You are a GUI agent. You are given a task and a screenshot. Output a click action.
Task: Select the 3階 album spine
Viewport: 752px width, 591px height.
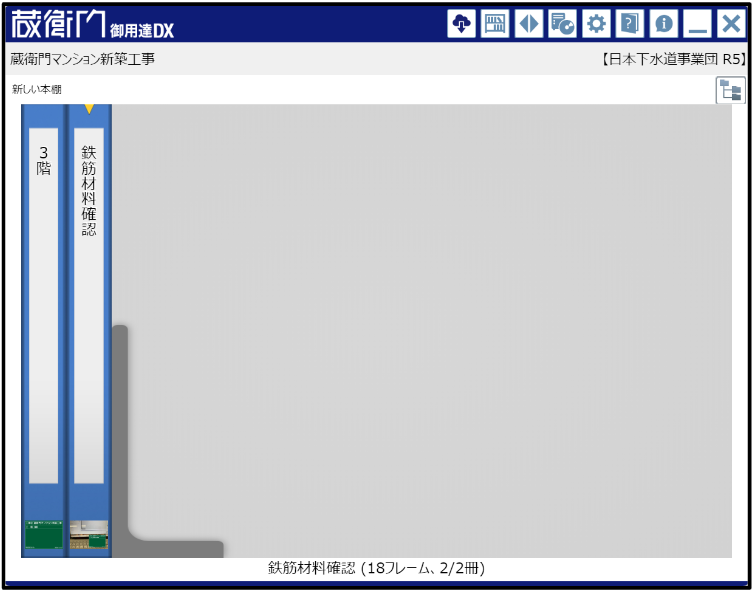[x=43, y=300]
